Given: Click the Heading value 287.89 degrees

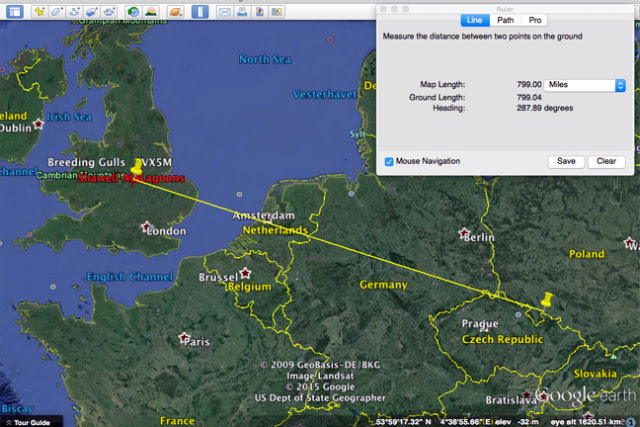Looking at the screenshot, I should [x=545, y=108].
